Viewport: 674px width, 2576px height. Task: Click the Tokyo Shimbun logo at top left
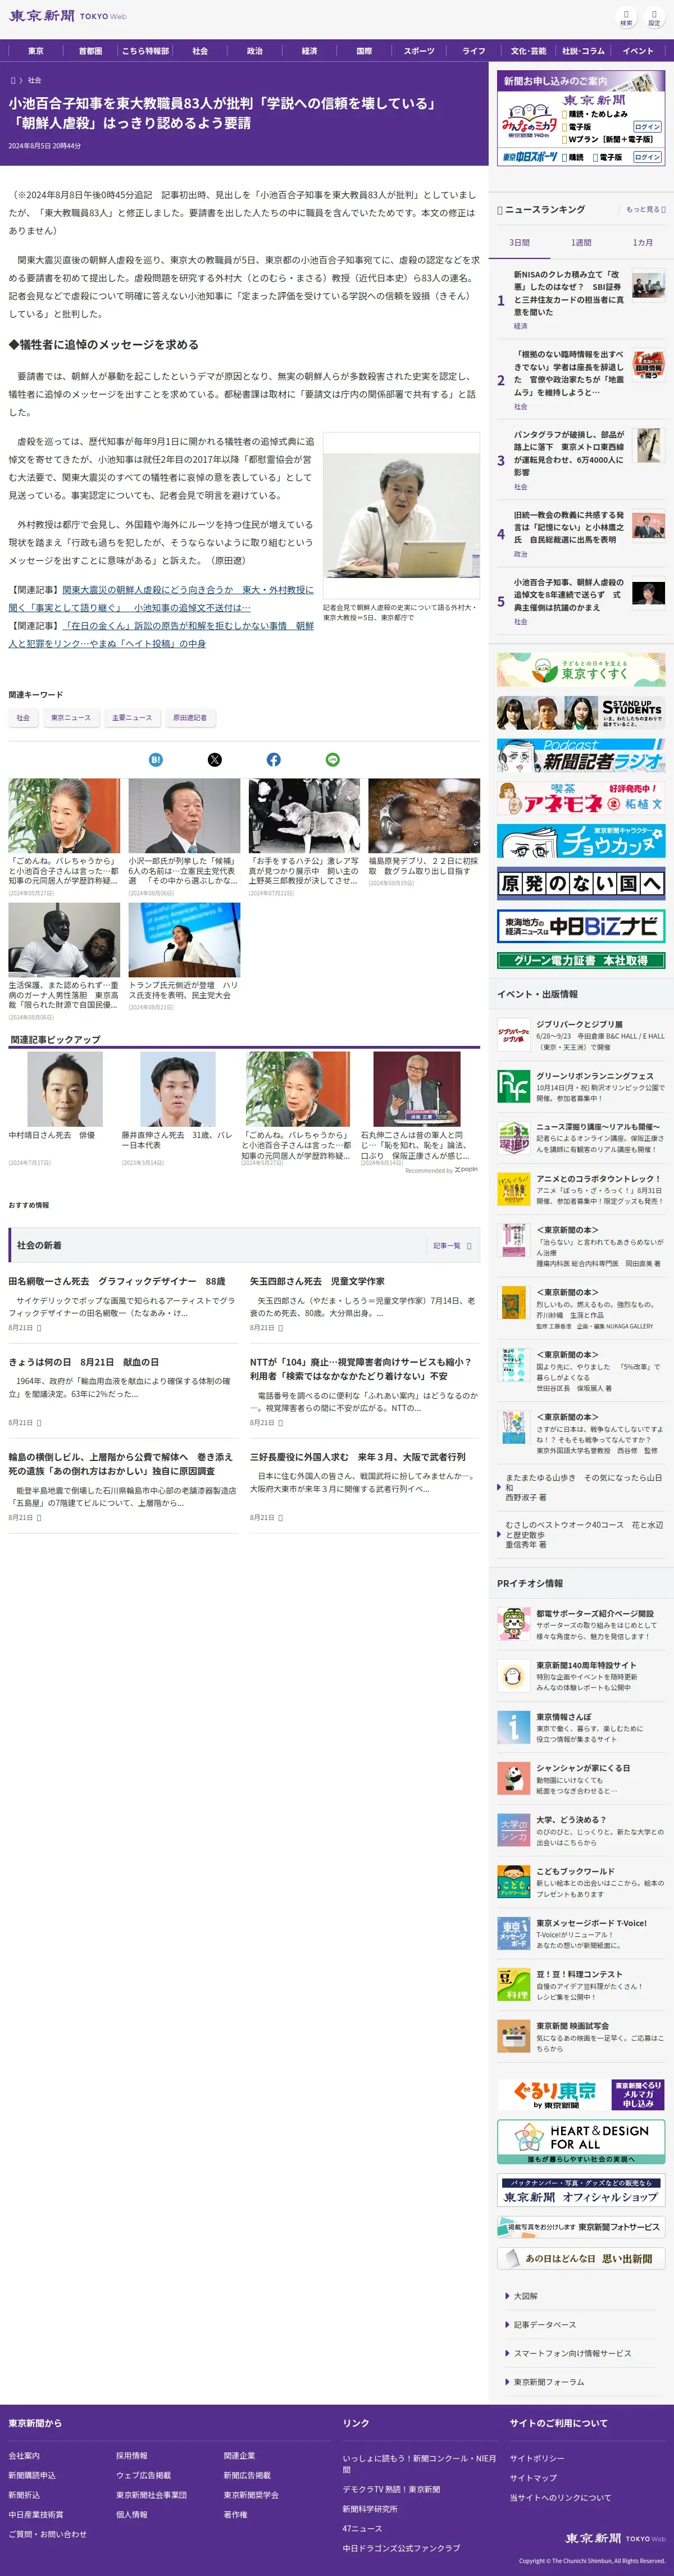[x=68, y=16]
